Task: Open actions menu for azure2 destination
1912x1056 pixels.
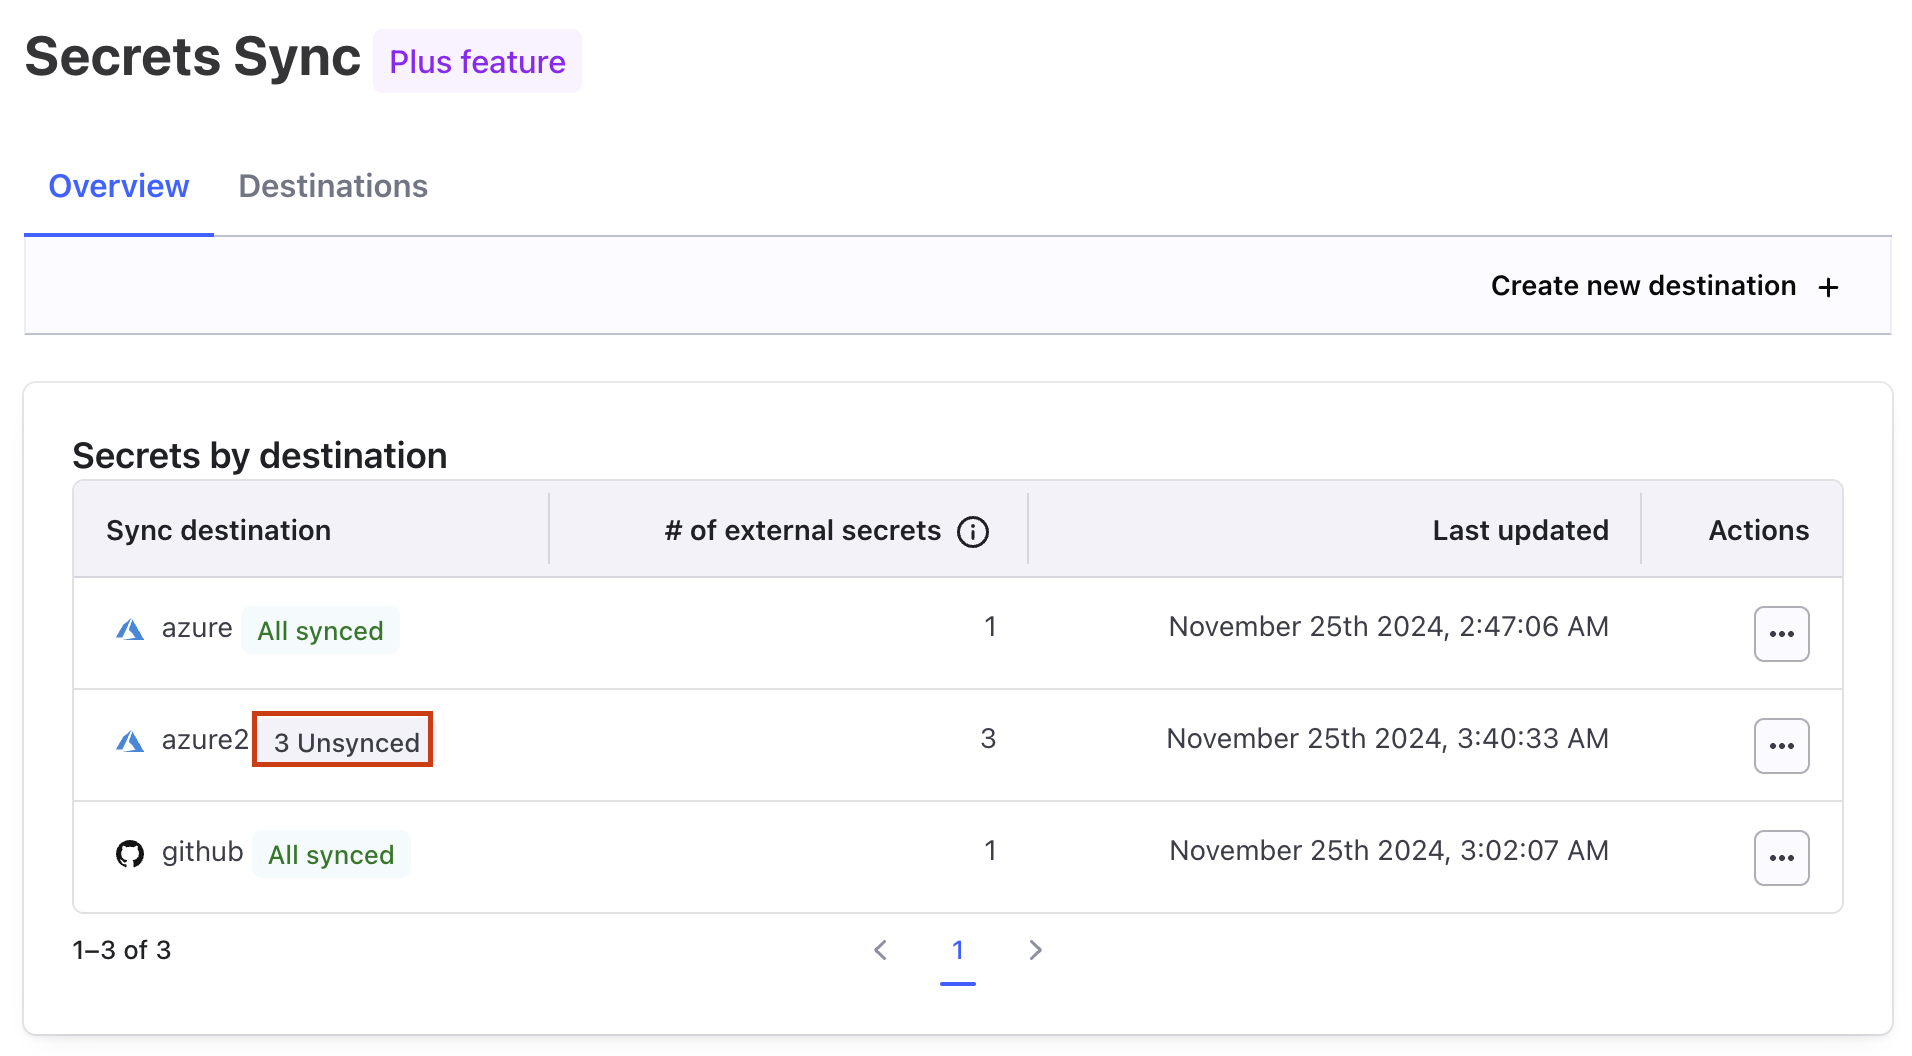Action: click(1781, 746)
